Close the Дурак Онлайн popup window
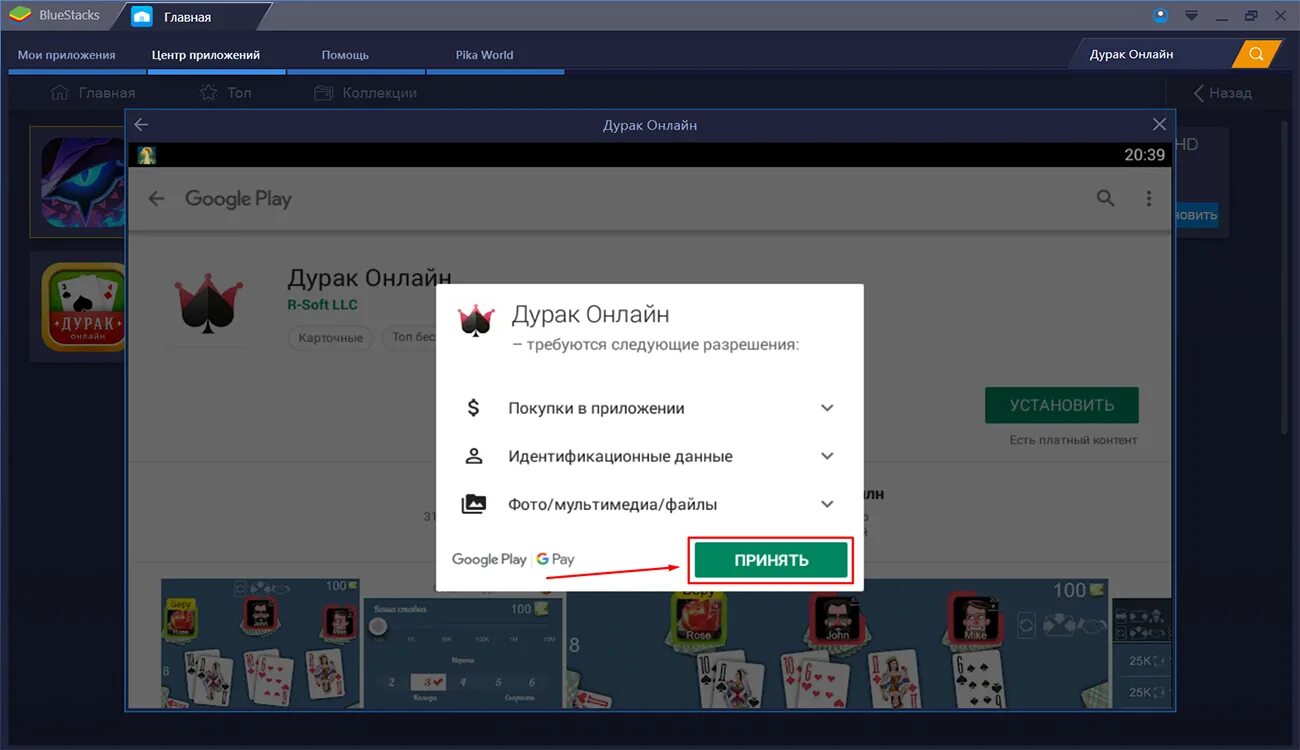Viewport: 1300px width, 750px height. (x=1159, y=125)
